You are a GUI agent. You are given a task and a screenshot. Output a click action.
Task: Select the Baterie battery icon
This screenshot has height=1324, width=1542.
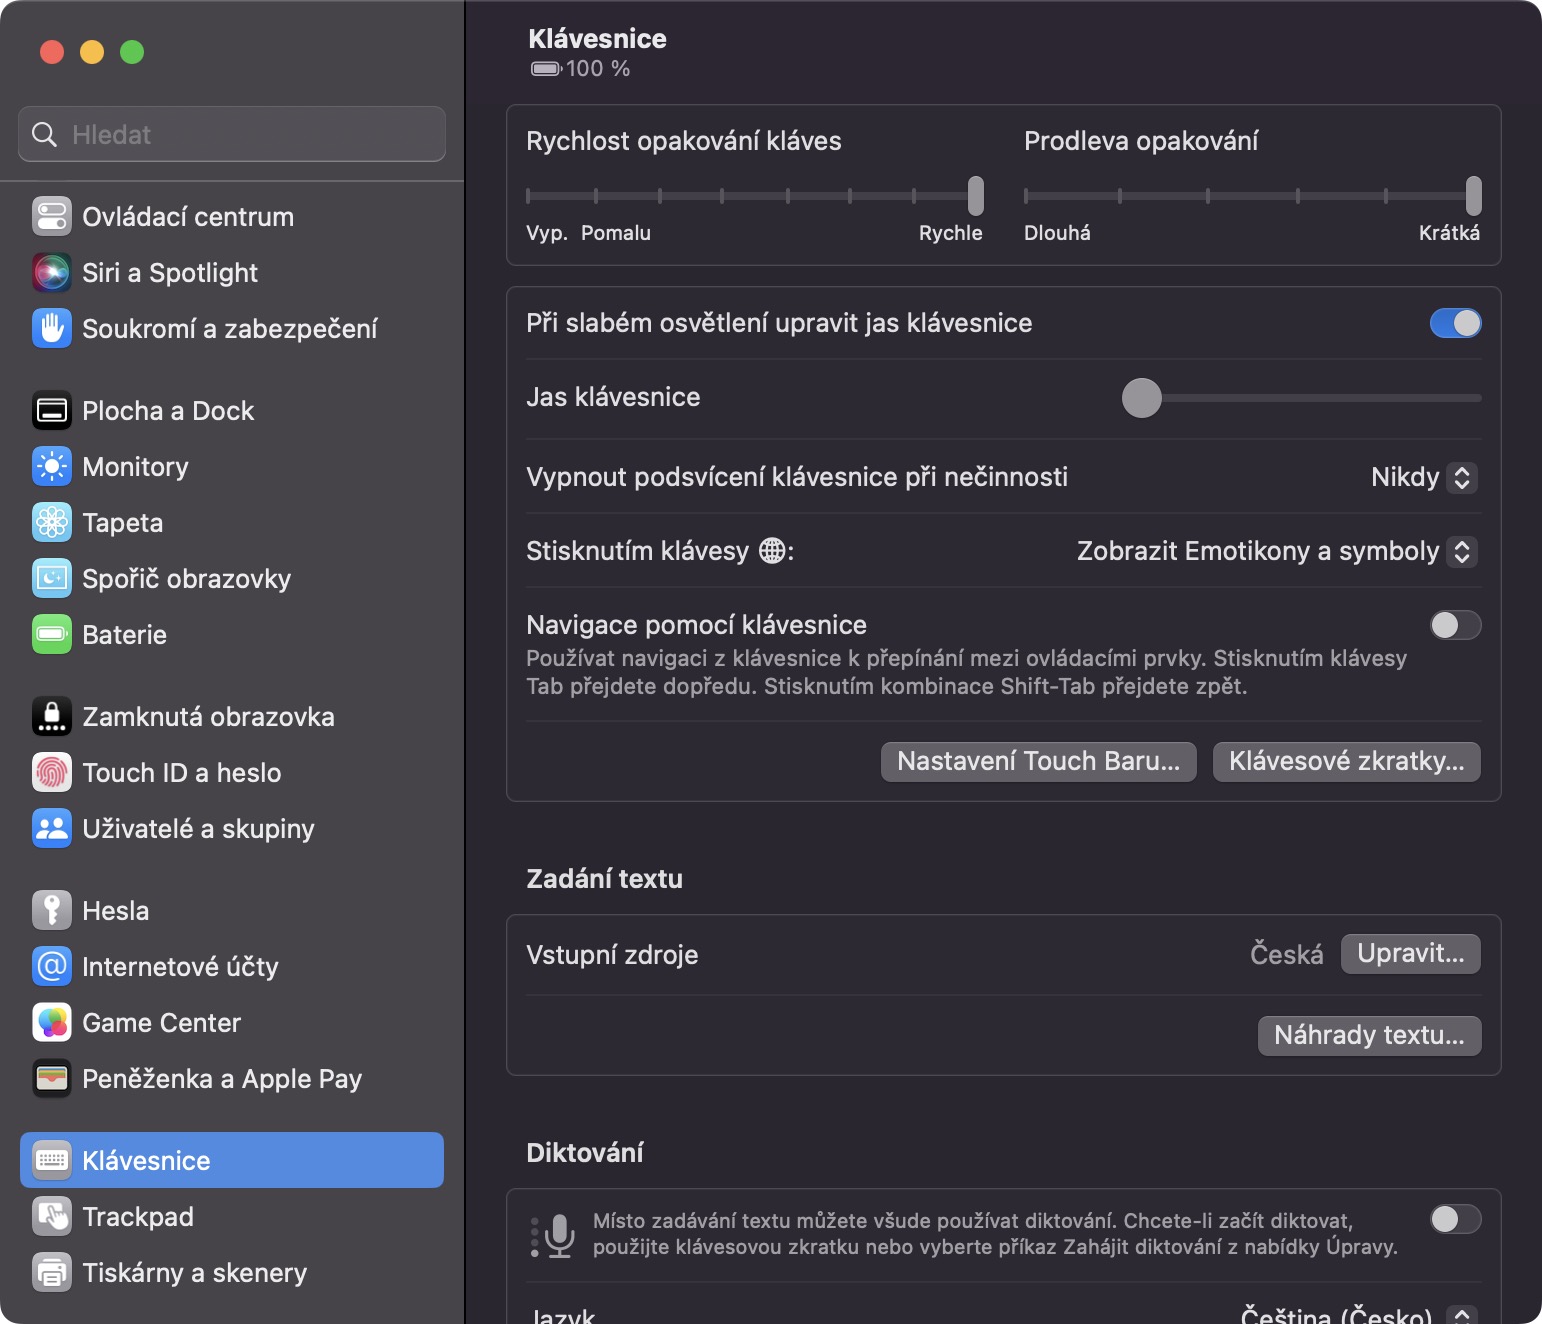pyautogui.click(x=52, y=634)
